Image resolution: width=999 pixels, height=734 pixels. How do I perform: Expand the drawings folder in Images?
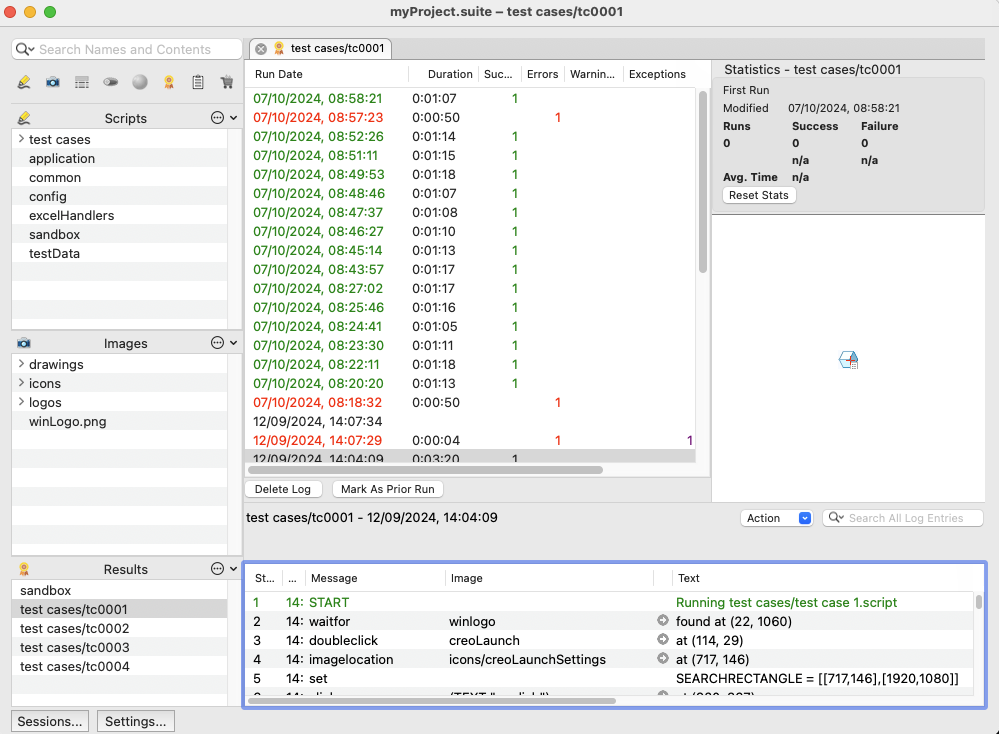point(21,364)
